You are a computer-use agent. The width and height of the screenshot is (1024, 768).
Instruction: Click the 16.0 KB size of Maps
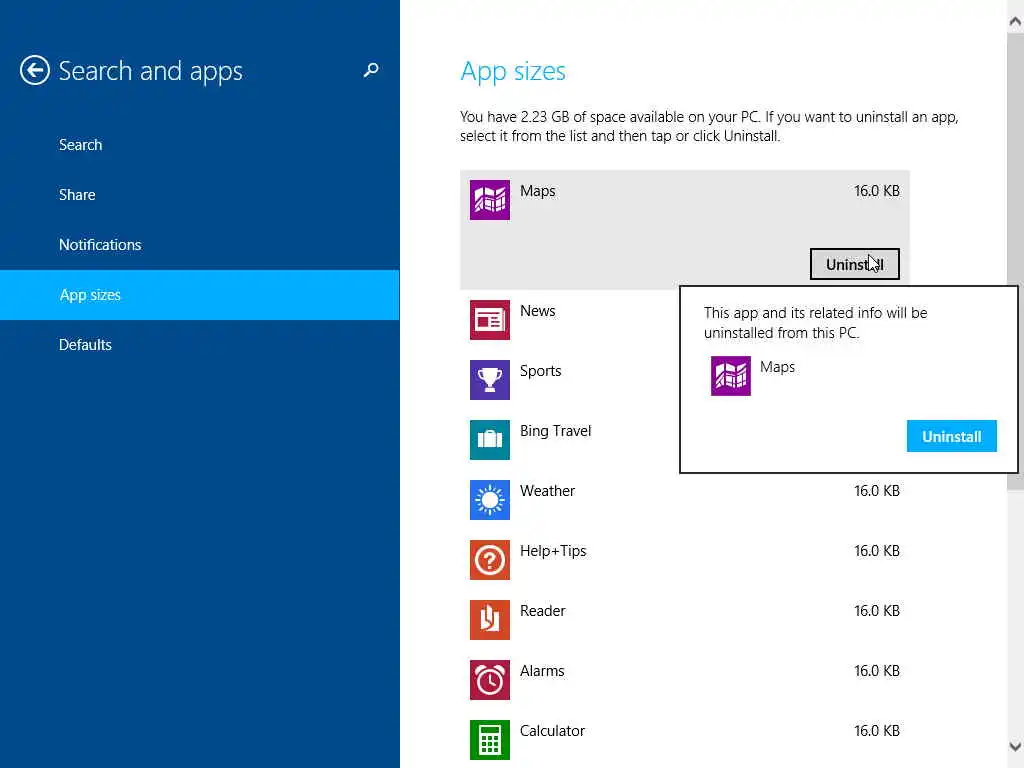[877, 191]
